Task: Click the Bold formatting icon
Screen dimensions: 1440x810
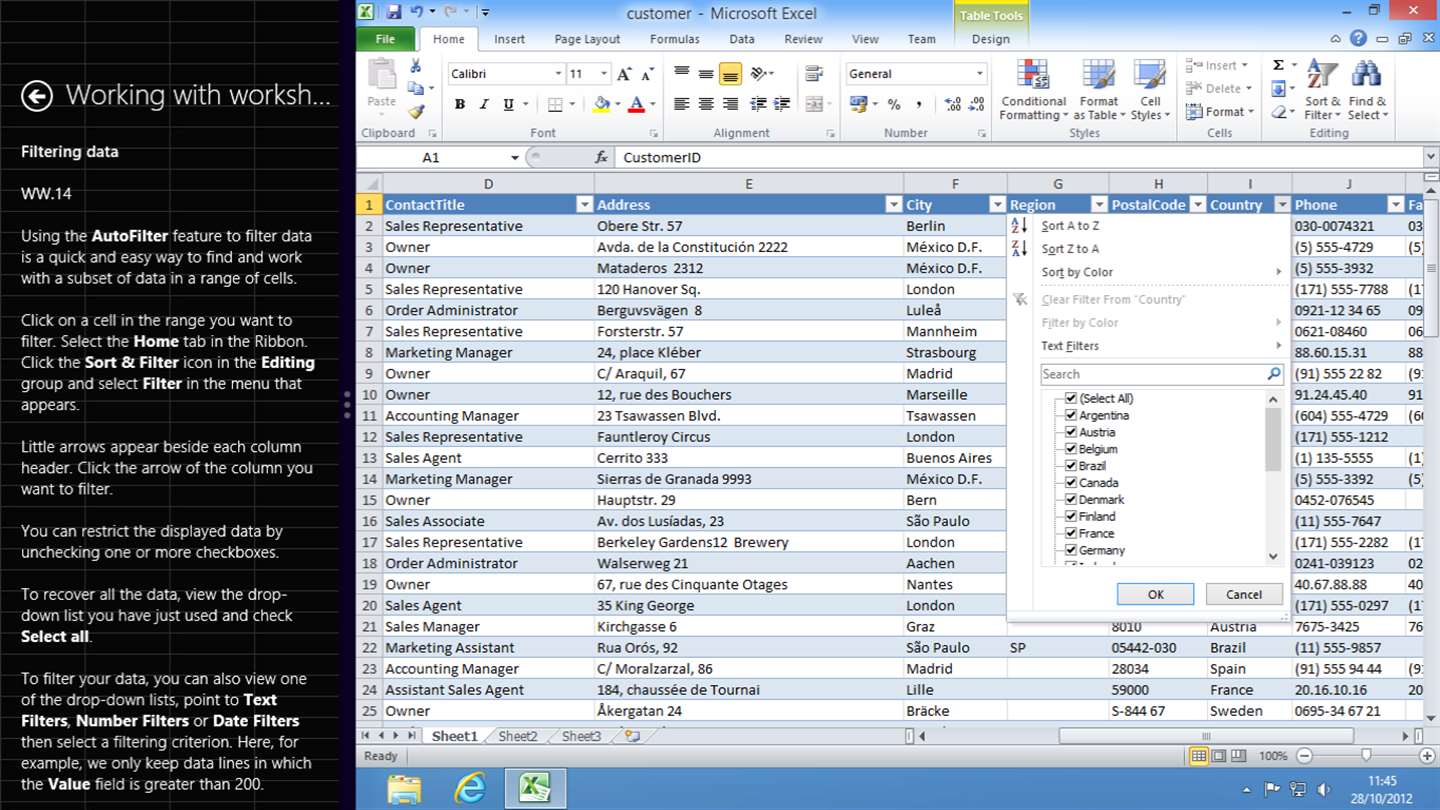Action: point(460,104)
